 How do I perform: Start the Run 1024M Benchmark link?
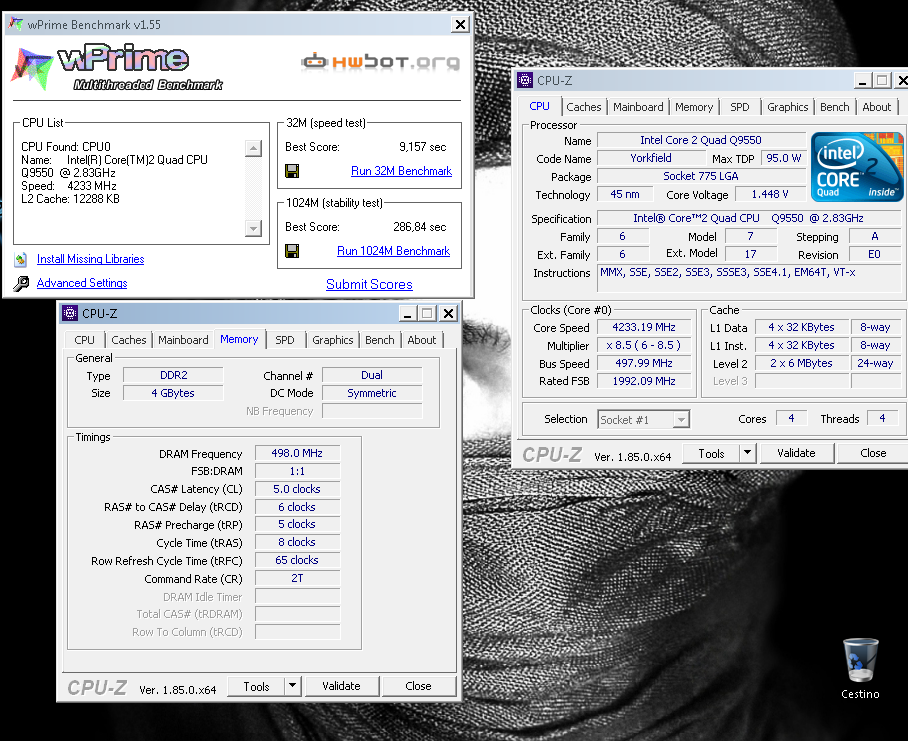[393, 251]
